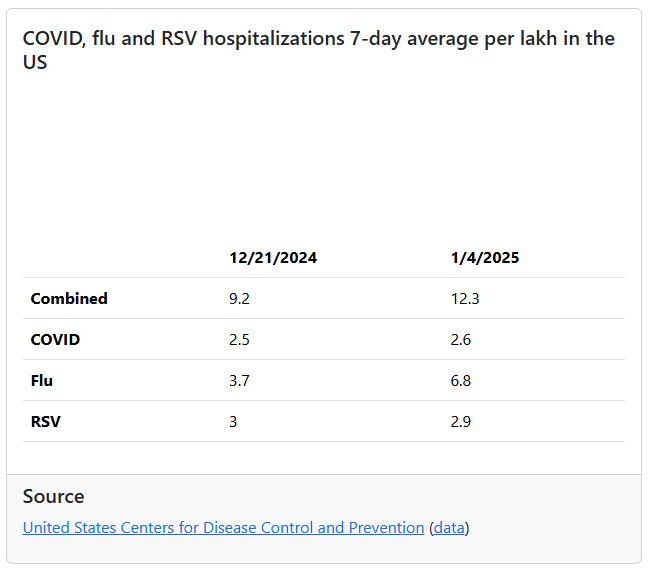Click the Flu value 3.7 cell
This screenshot has width=653, height=571.
240,381
